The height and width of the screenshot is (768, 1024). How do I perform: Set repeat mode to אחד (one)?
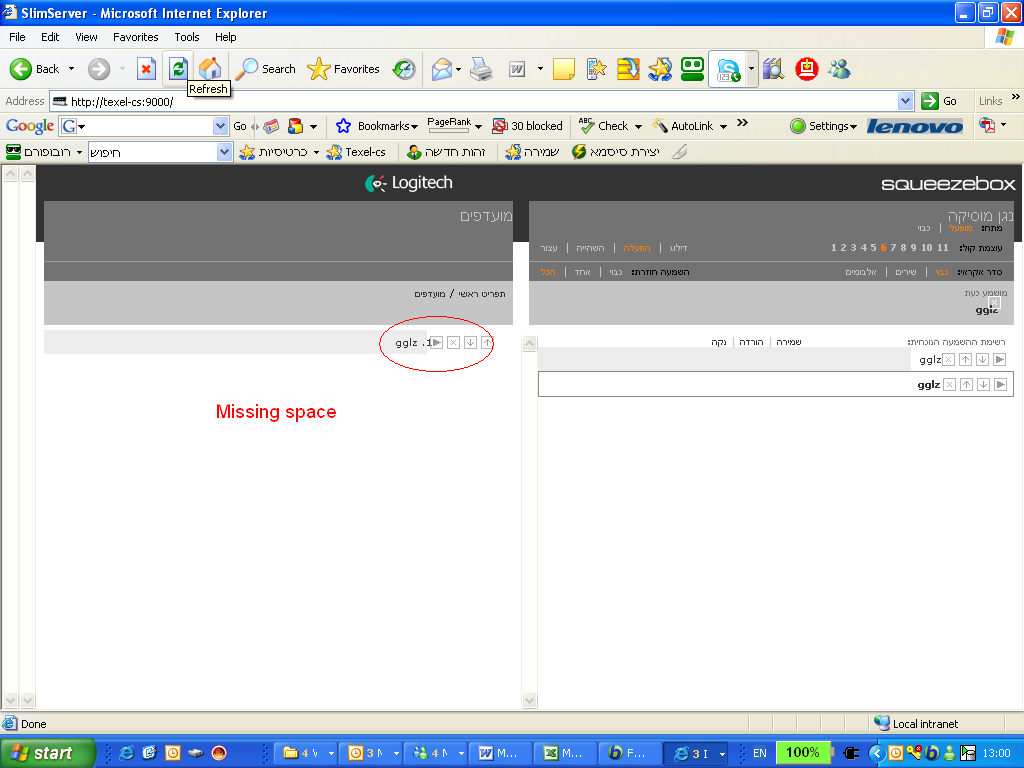pos(582,272)
